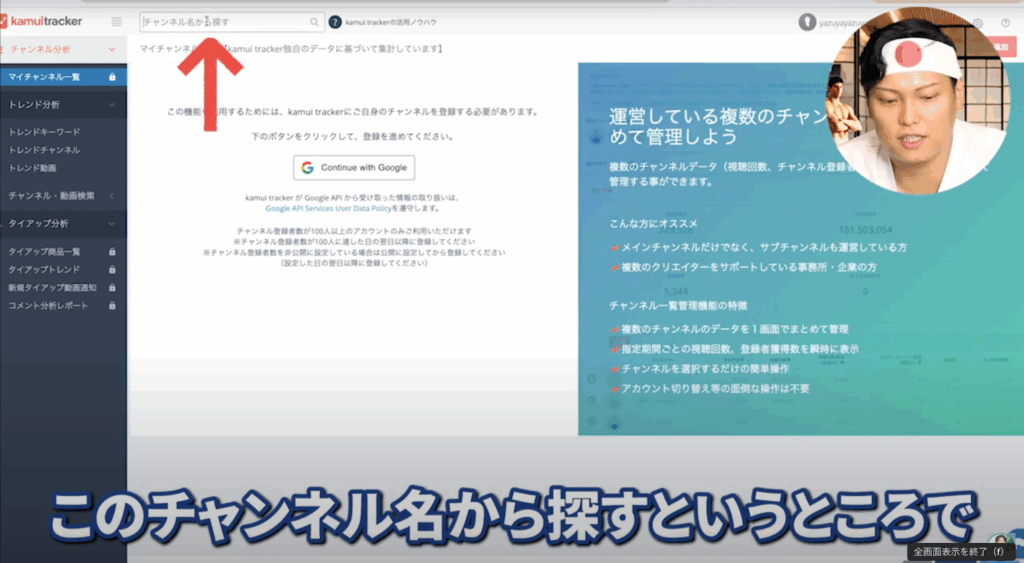Open トレンドキーワード menu item
The height and width of the screenshot is (563, 1024).
click(x=44, y=132)
